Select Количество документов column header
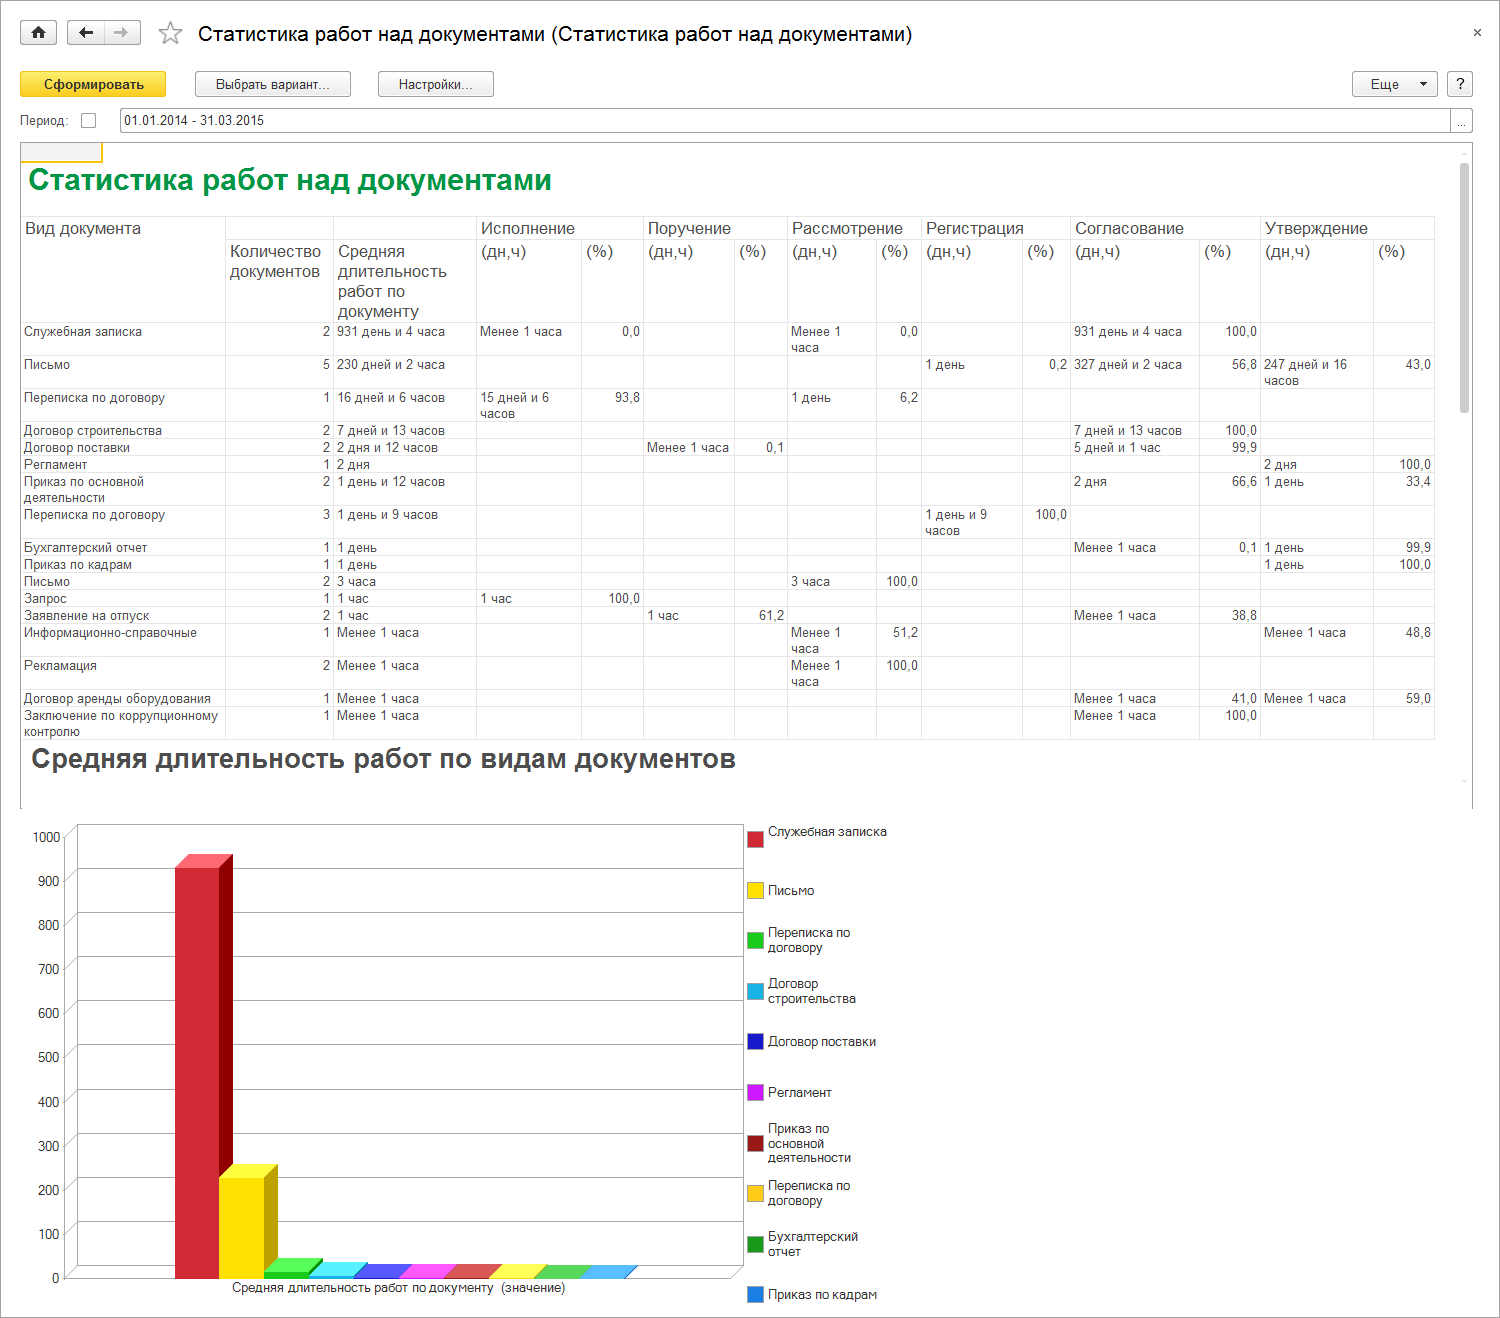This screenshot has height=1318, width=1500. (x=276, y=261)
